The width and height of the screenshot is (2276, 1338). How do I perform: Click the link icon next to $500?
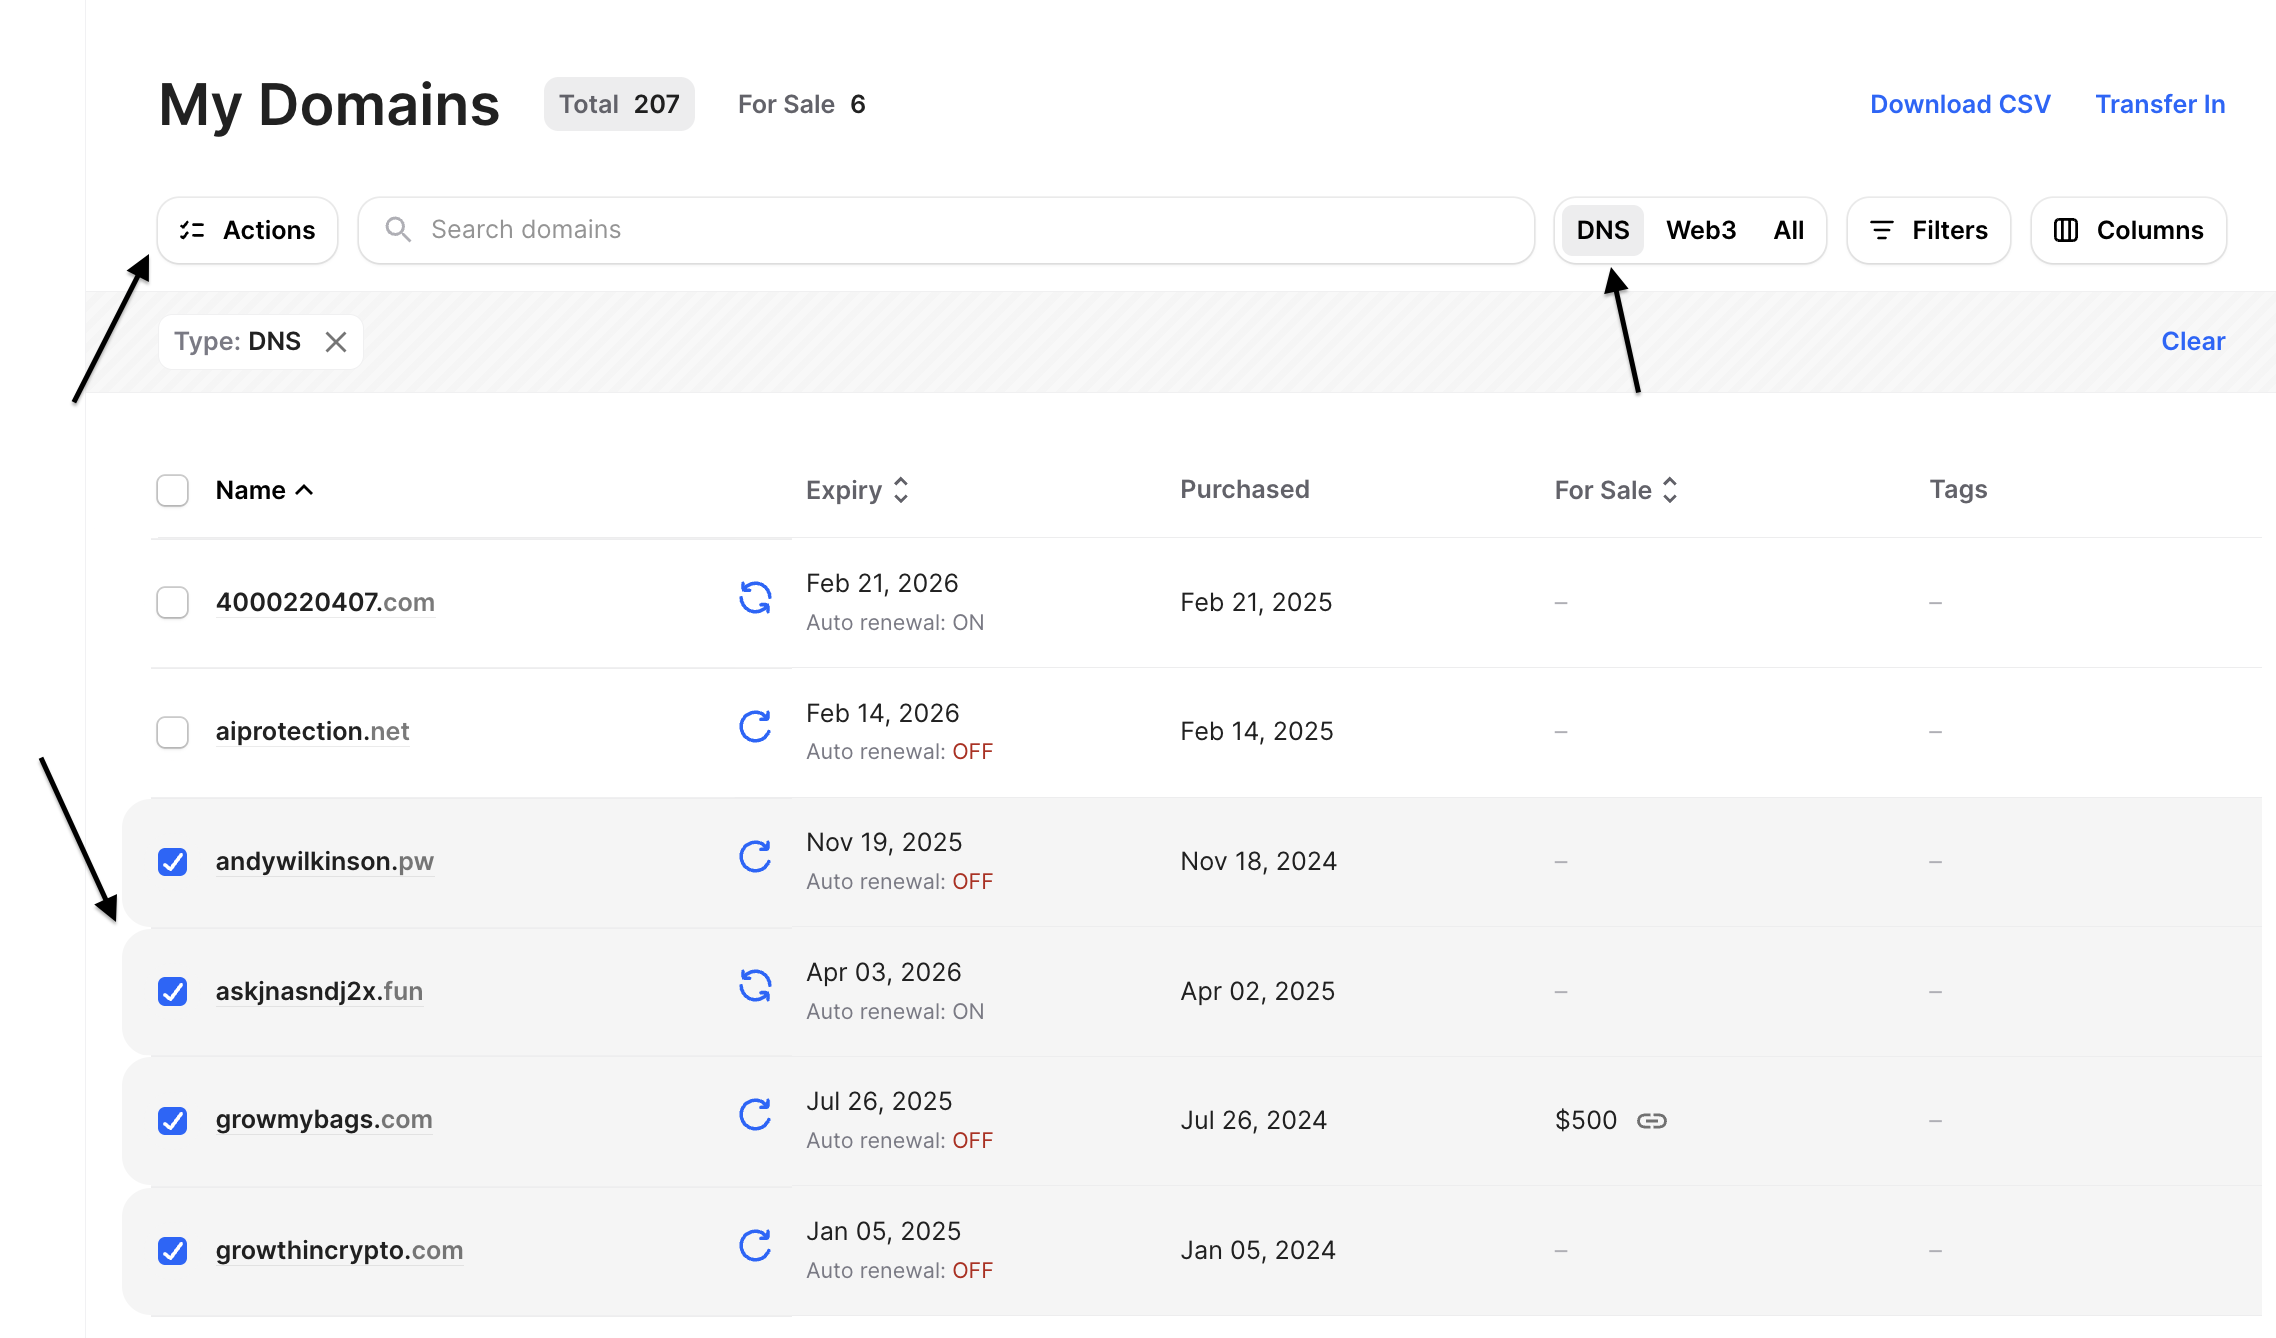click(x=1651, y=1121)
